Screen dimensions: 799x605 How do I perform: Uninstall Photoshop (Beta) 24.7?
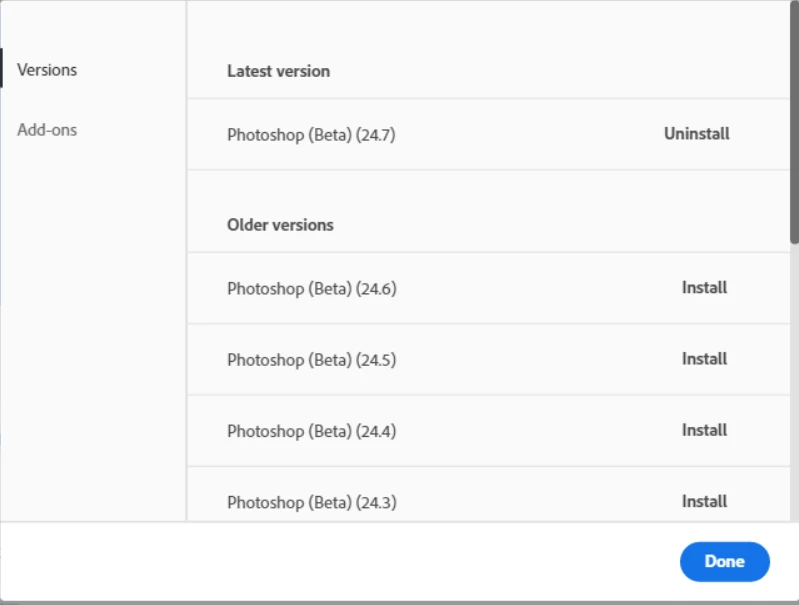tap(697, 134)
